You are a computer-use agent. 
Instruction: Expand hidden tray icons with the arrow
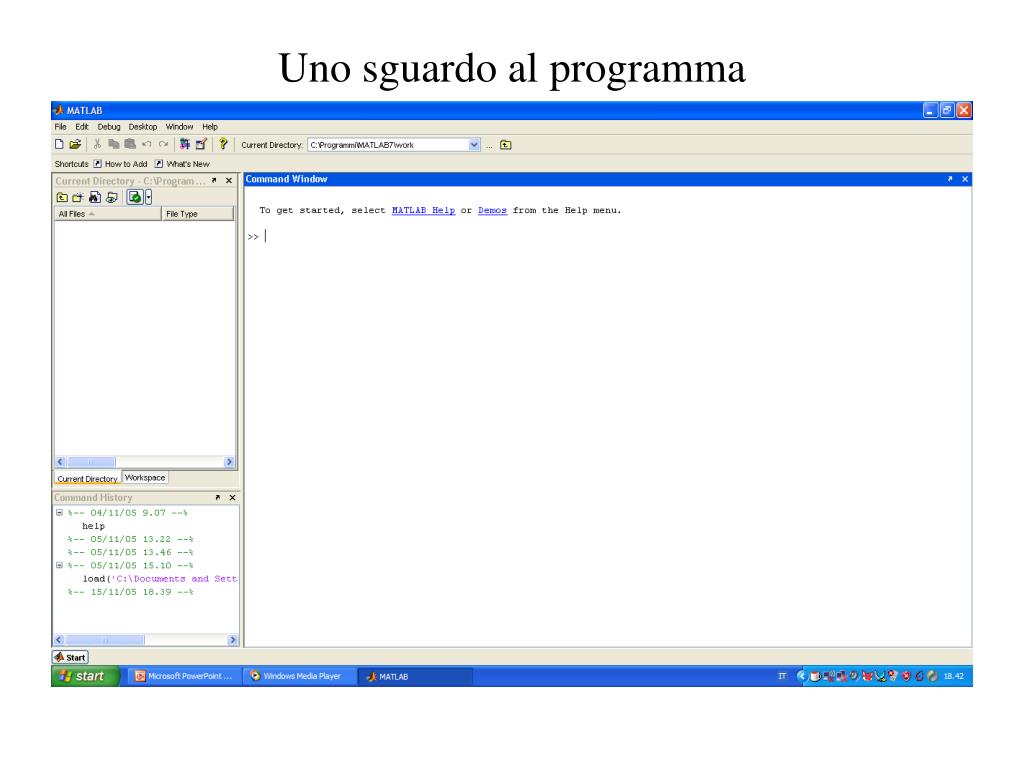pos(801,677)
